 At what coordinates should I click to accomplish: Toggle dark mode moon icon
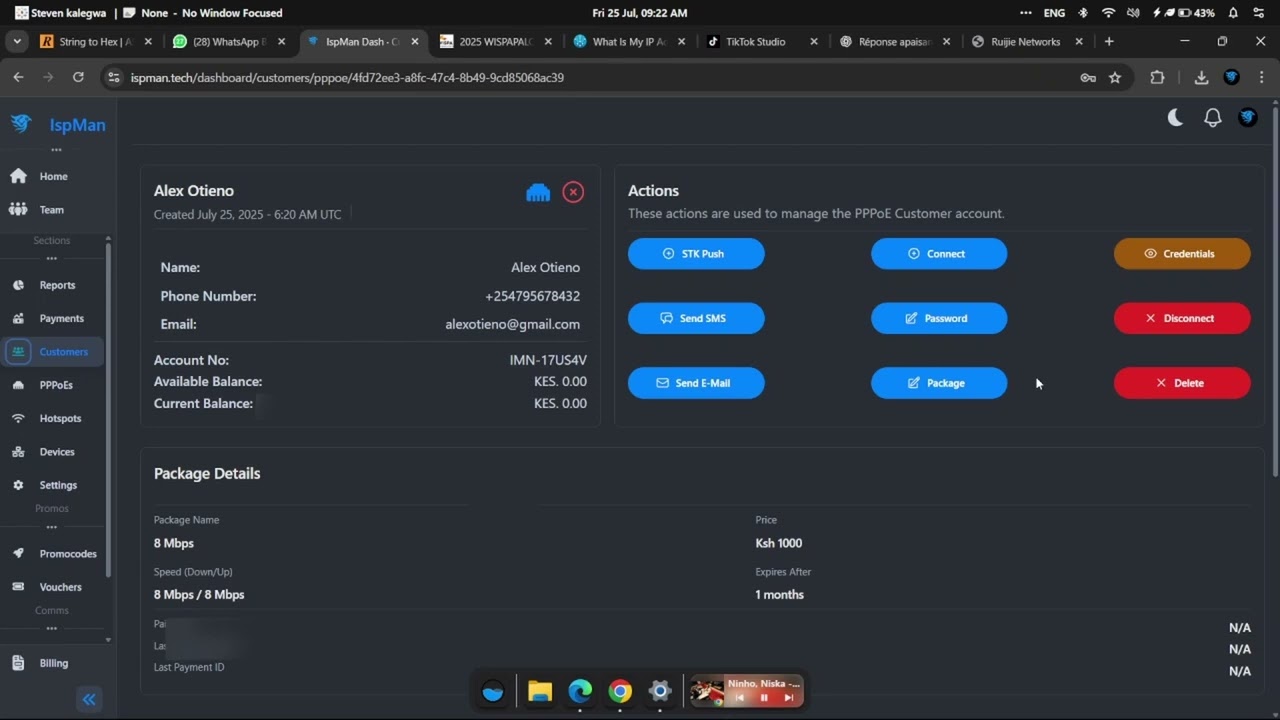coord(1176,118)
